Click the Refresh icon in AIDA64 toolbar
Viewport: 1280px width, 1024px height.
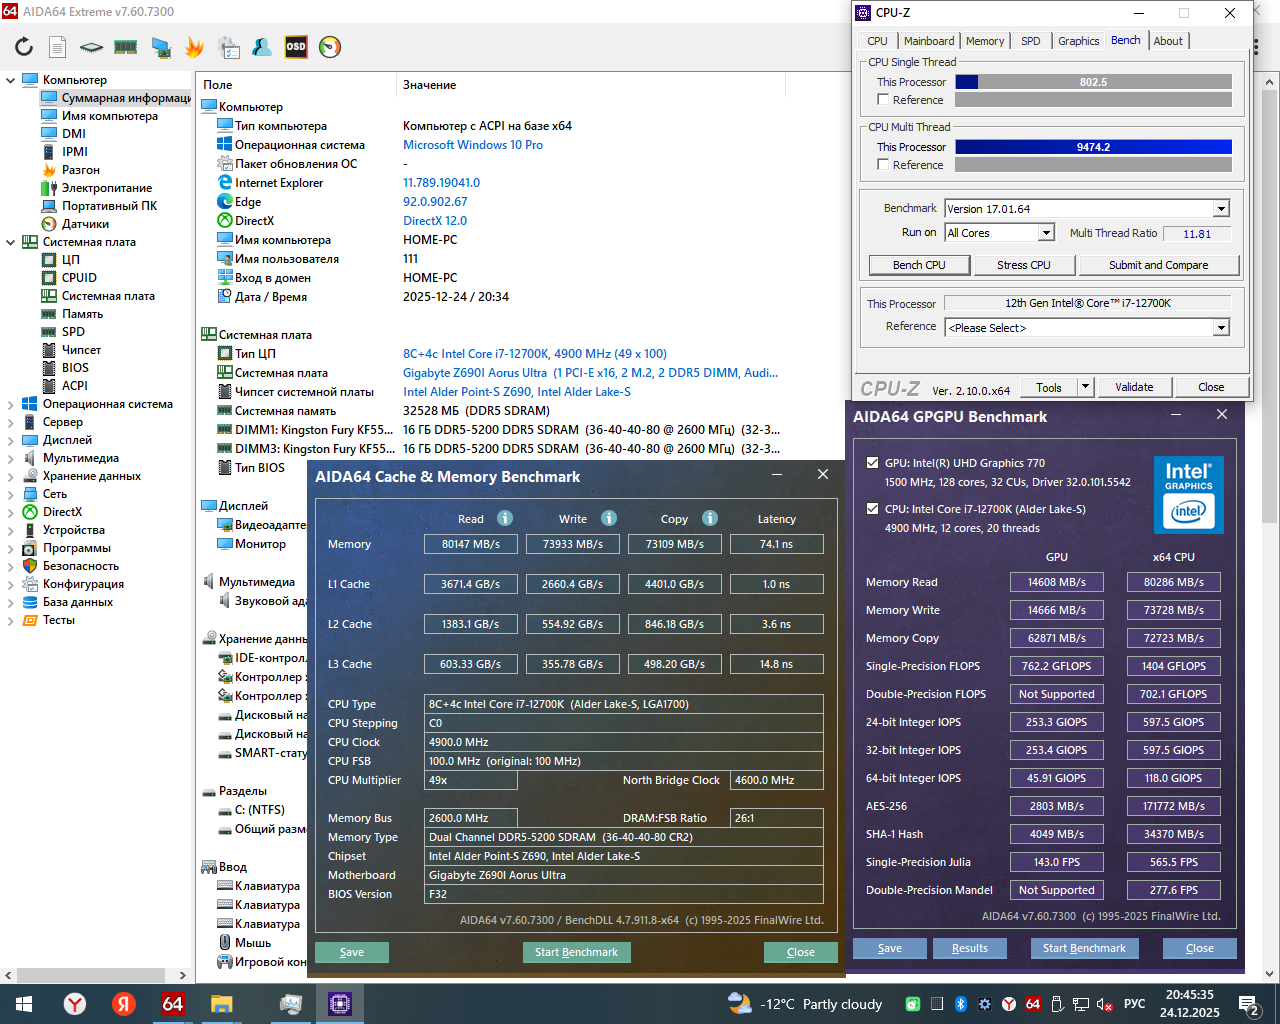click(x=24, y=47)
